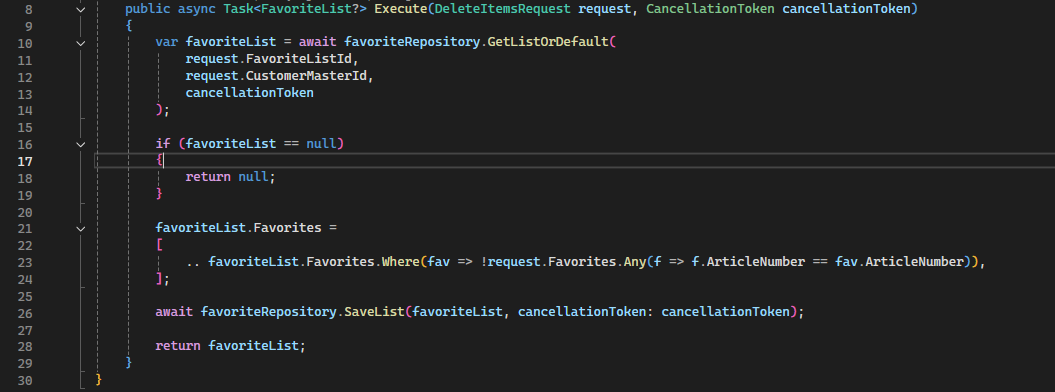The image size is (1055, 392).
Task: Click the Any method call on line 23
Action: pyautogui.click(x=634, y=262)
